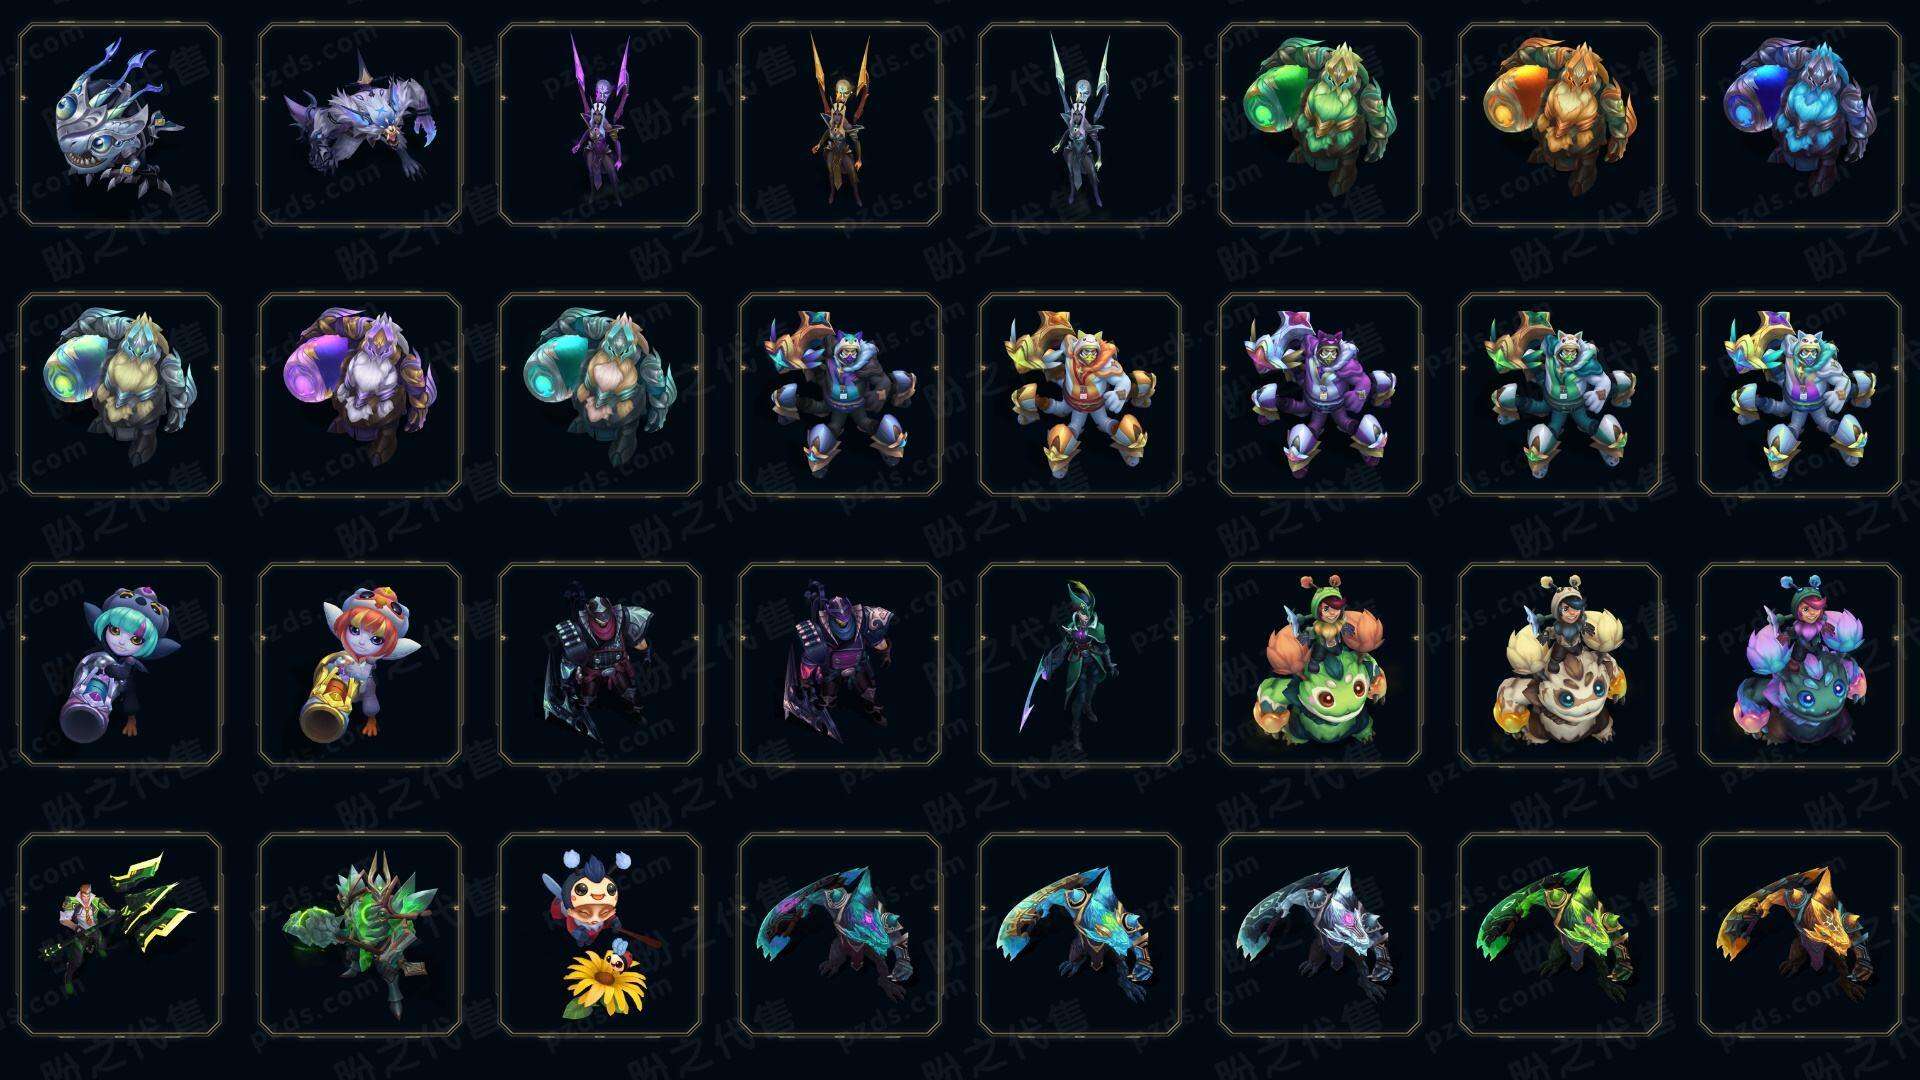Select the purple-blue frog rider chroma
The width and height of the screenshot is (1920, 1080).
(1800, 664)
